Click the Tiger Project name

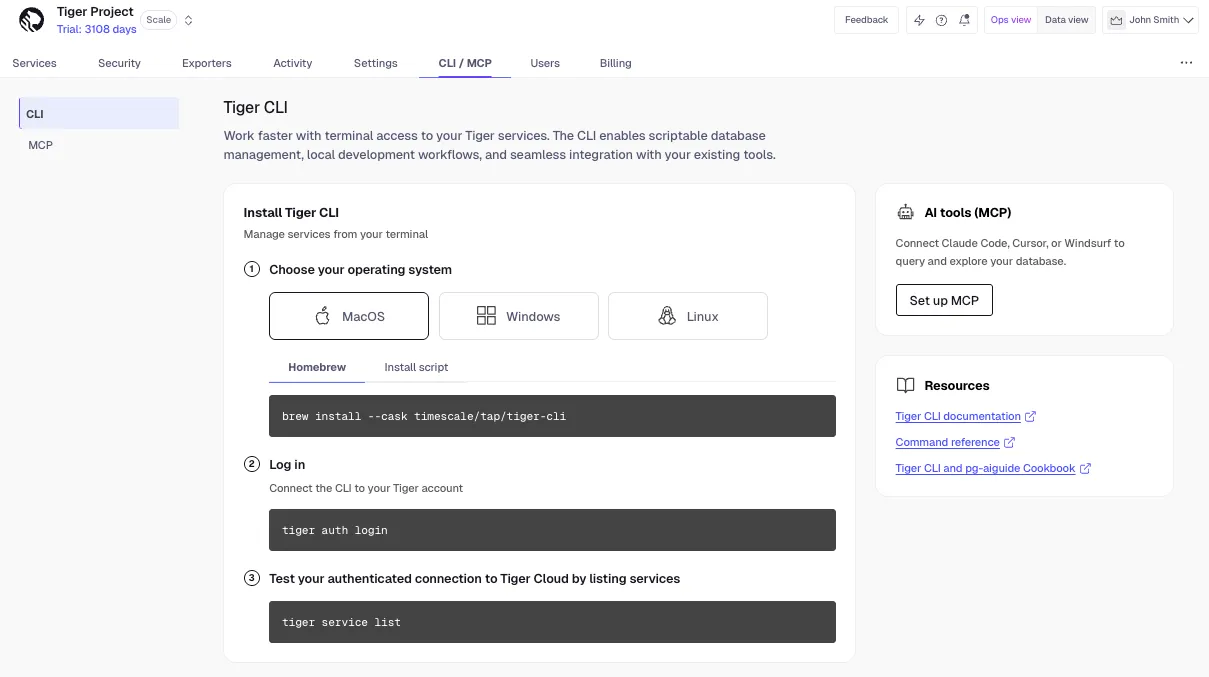point(95,12)
